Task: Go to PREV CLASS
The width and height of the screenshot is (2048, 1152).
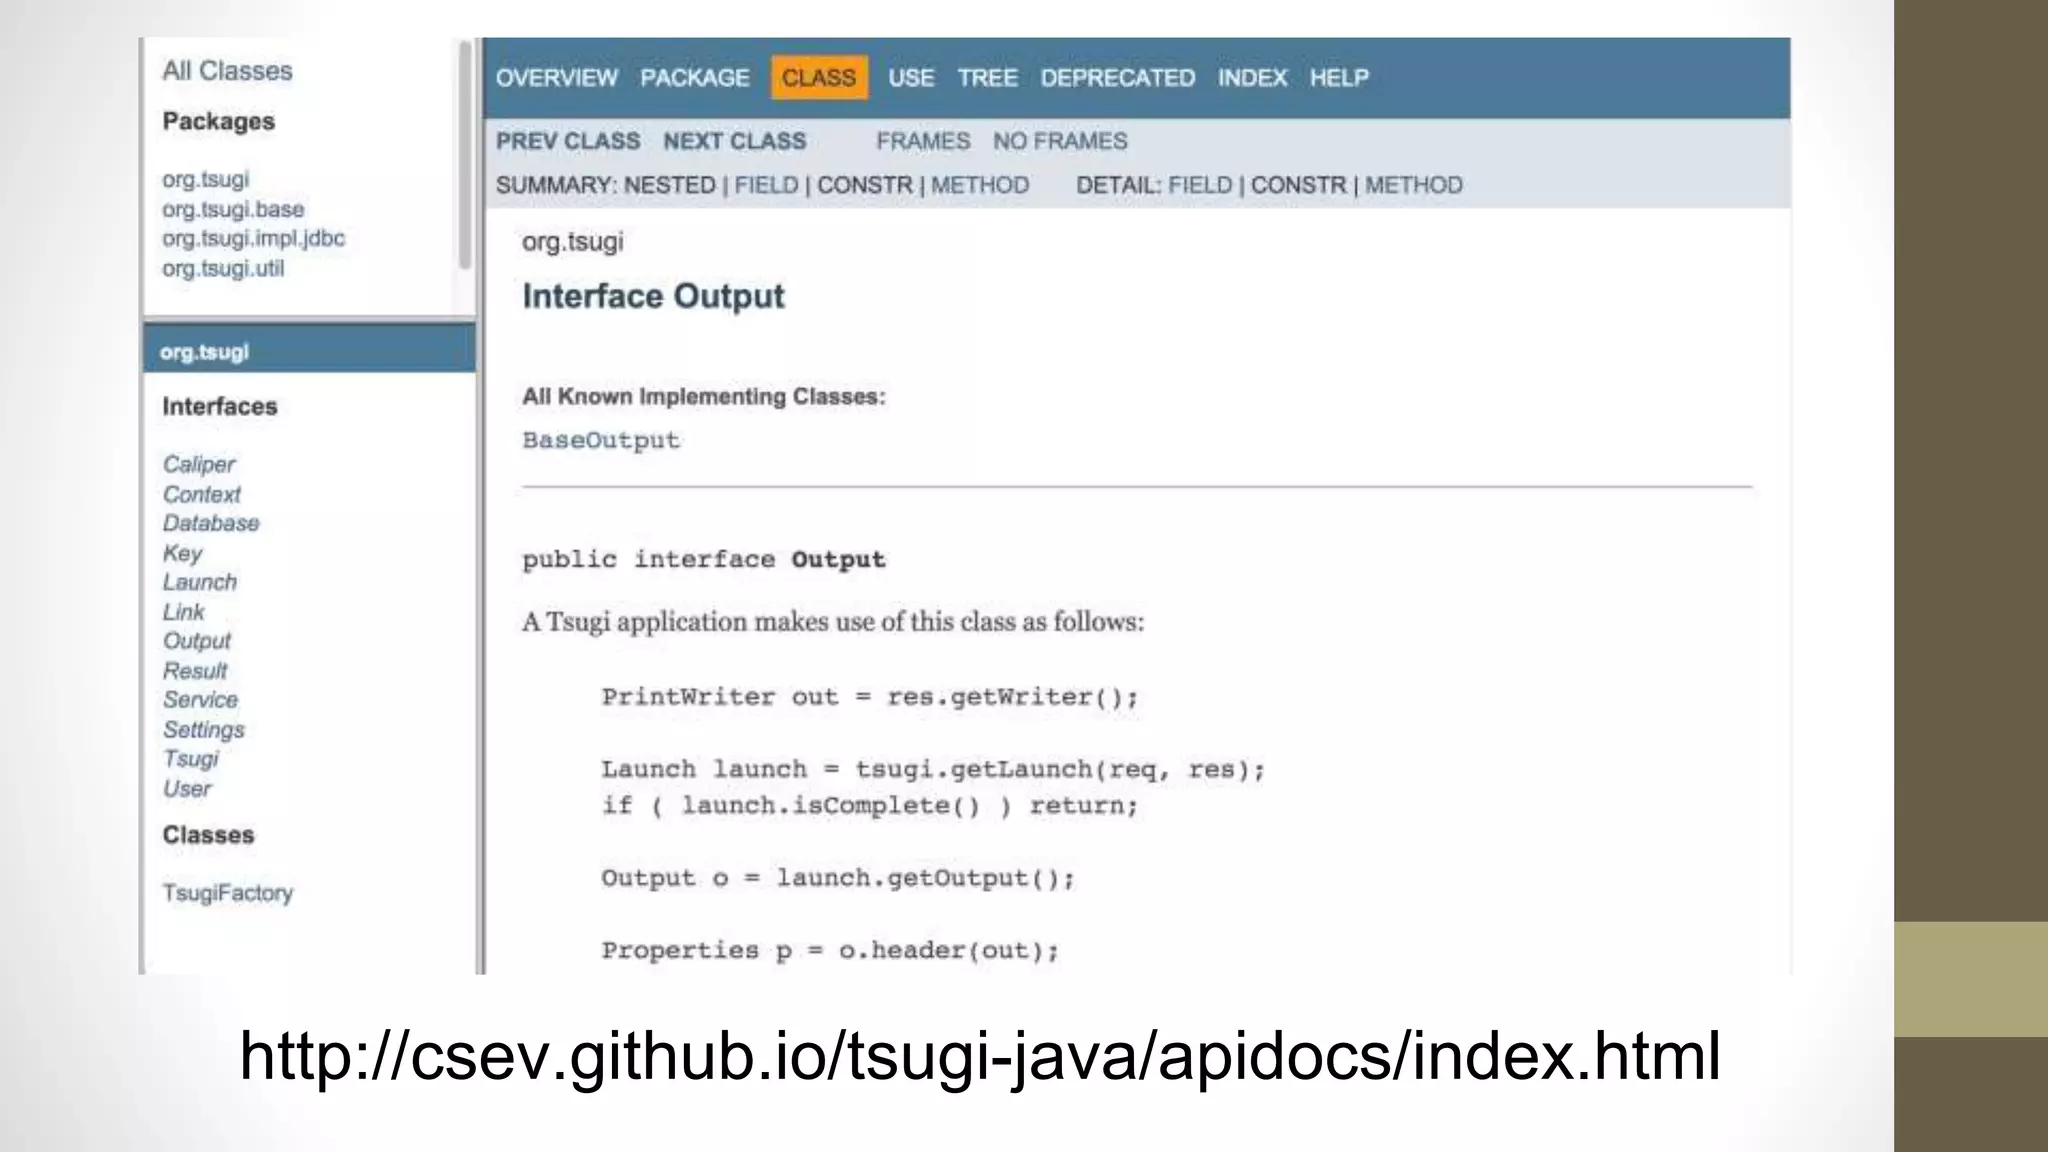Action: coord(568,141)
